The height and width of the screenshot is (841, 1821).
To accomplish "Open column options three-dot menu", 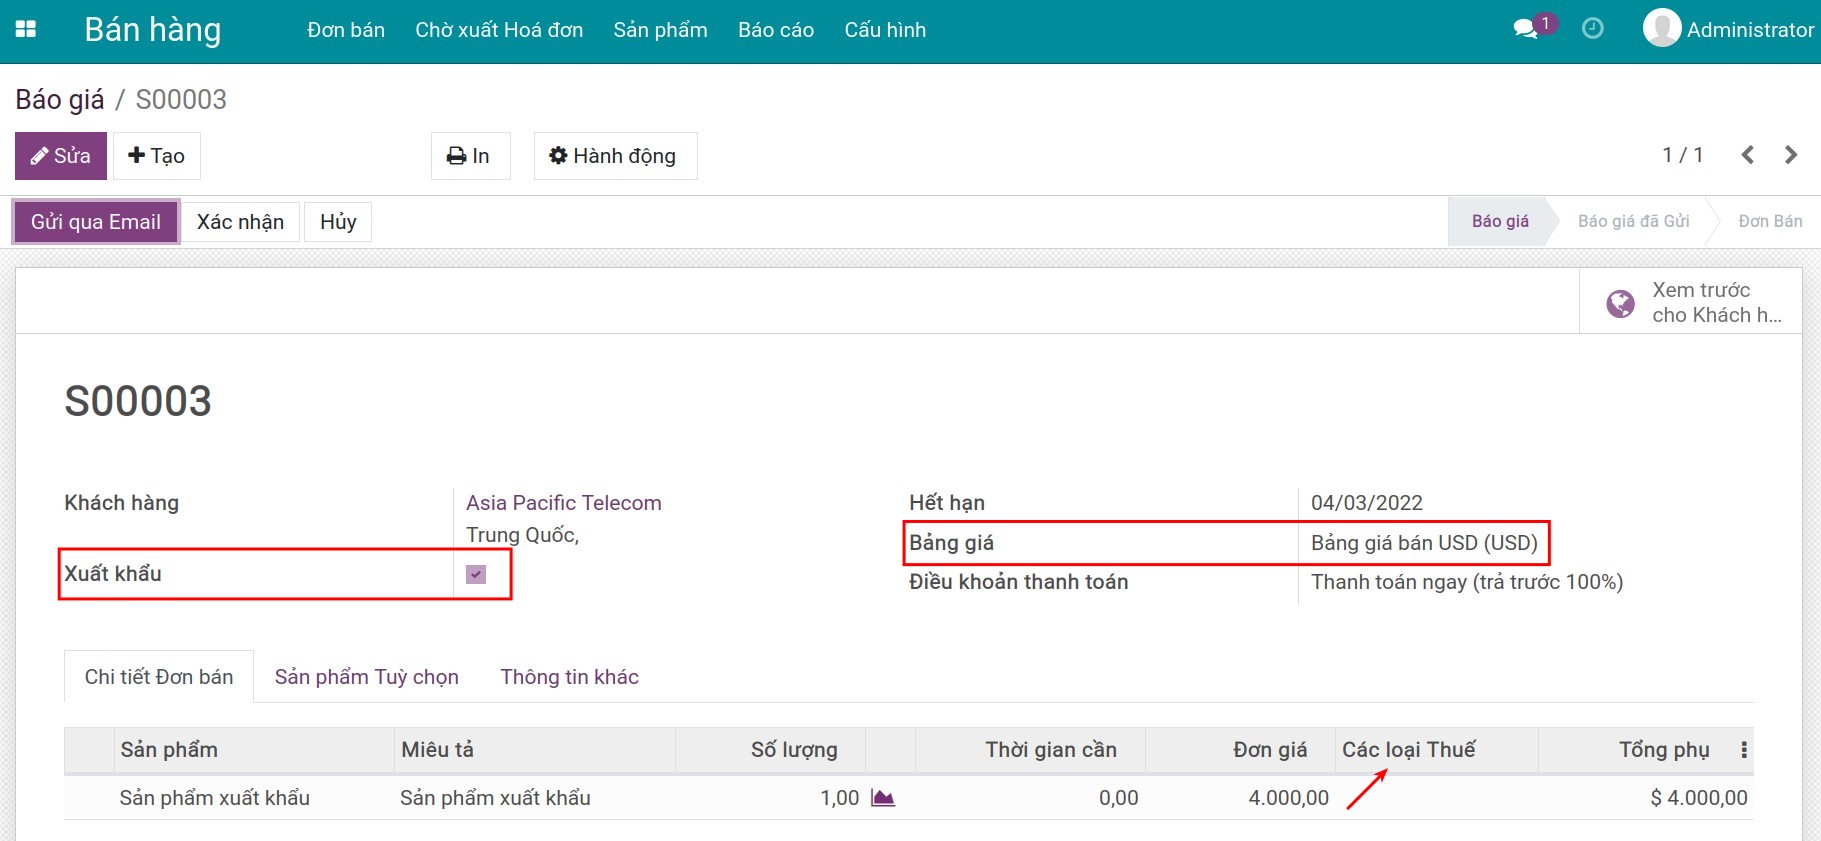I will pos(1744,750).
